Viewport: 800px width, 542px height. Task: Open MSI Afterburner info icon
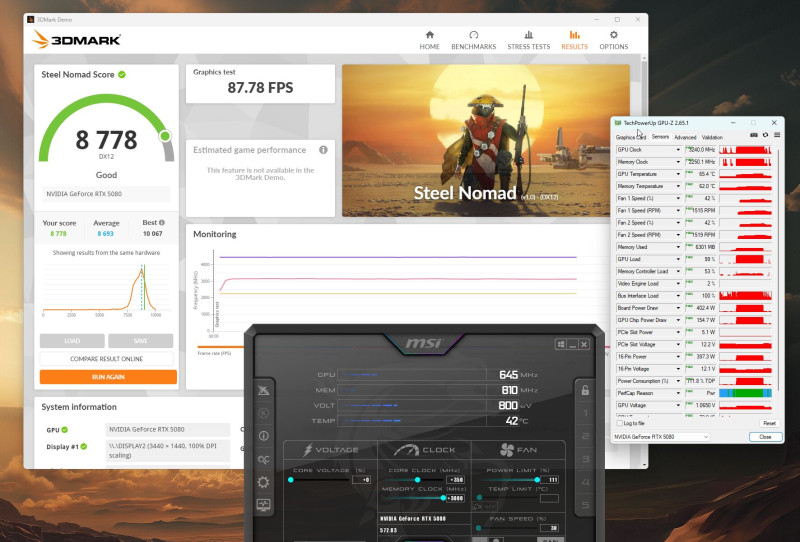click(x=263, y=435)
